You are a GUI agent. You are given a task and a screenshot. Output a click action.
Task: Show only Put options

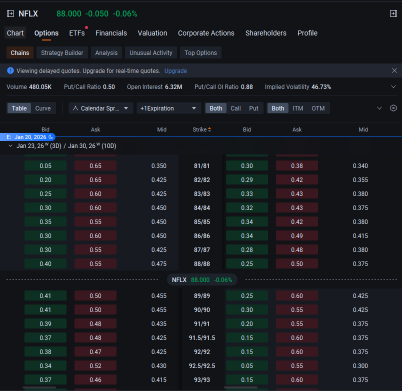(254, 108)
